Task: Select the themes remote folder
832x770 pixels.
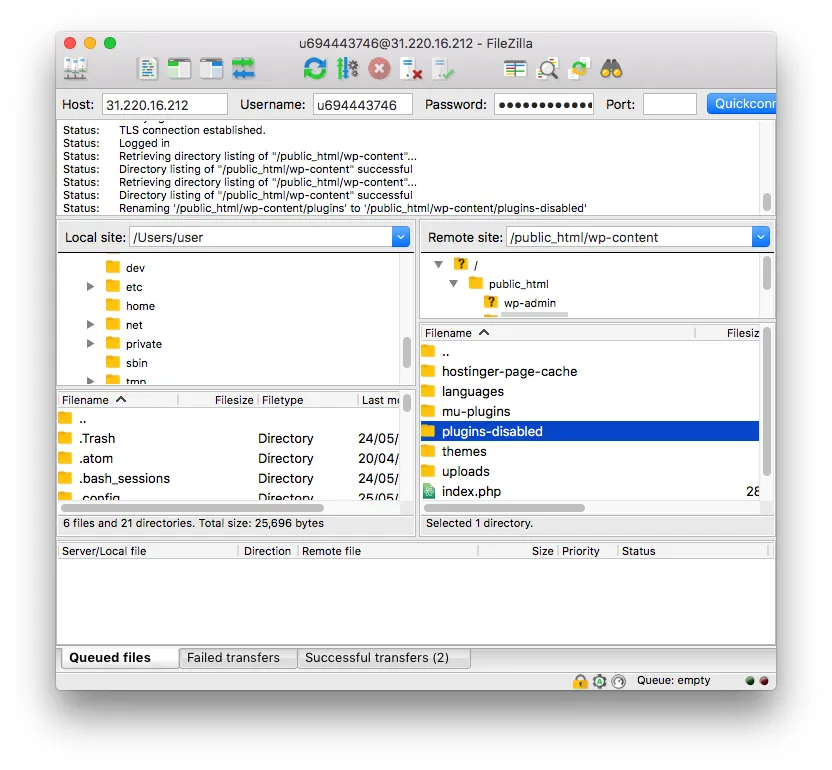Action: coord(590,452)
